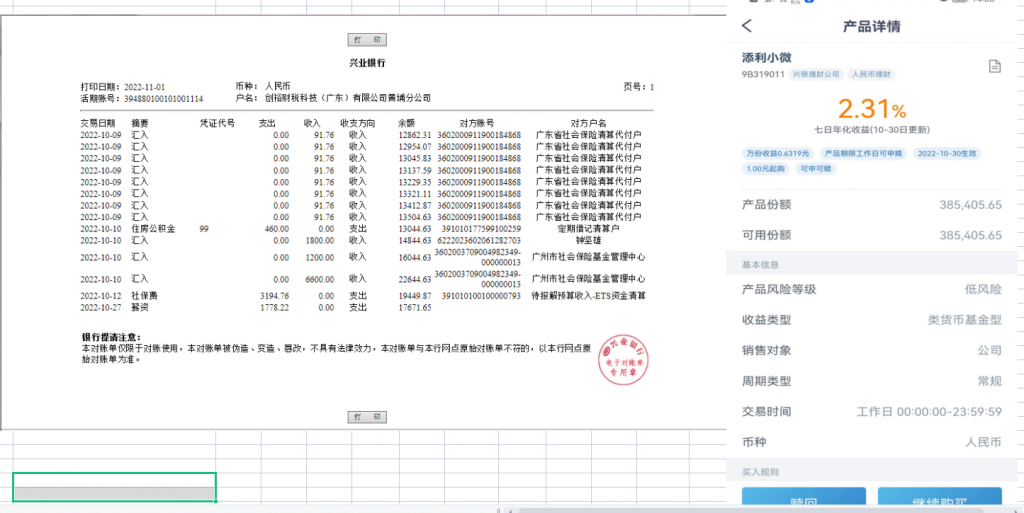Click trading time 工作日 00:00:00-23:59:59
Image resolution: width=1024 pixels, height=513 pixels.
[929, 412]
